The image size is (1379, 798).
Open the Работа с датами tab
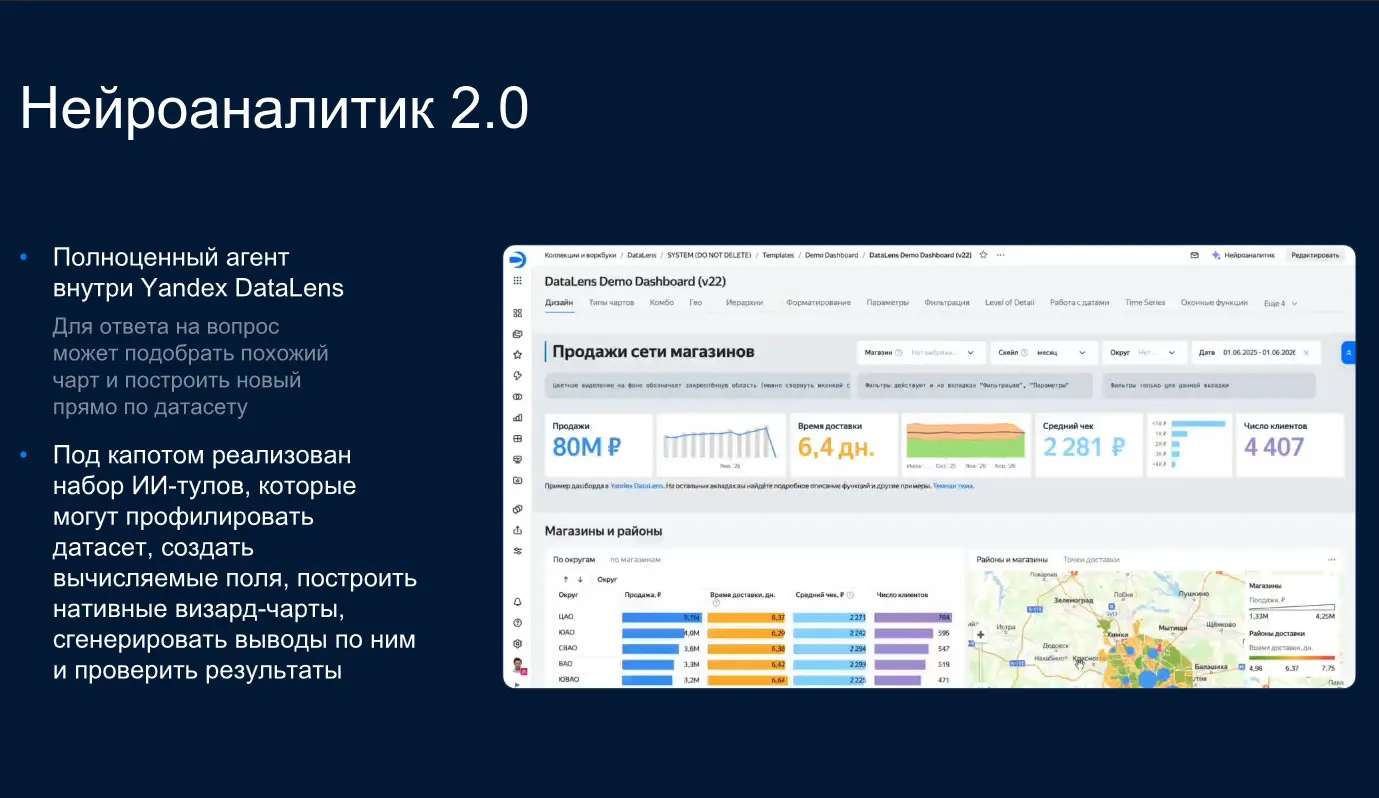[1080, 302]
